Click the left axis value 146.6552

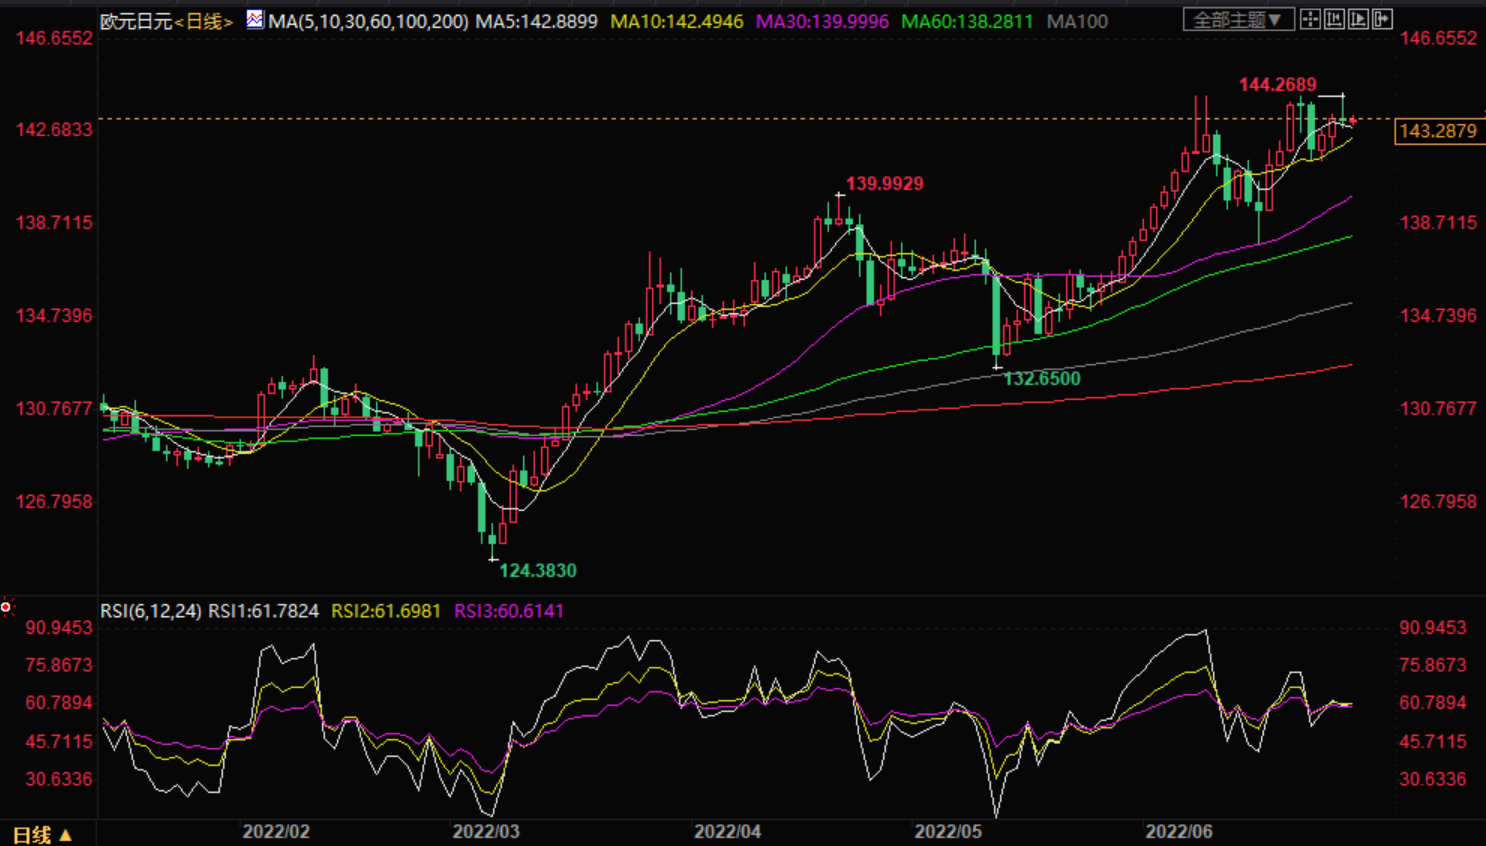coord(54,38)
